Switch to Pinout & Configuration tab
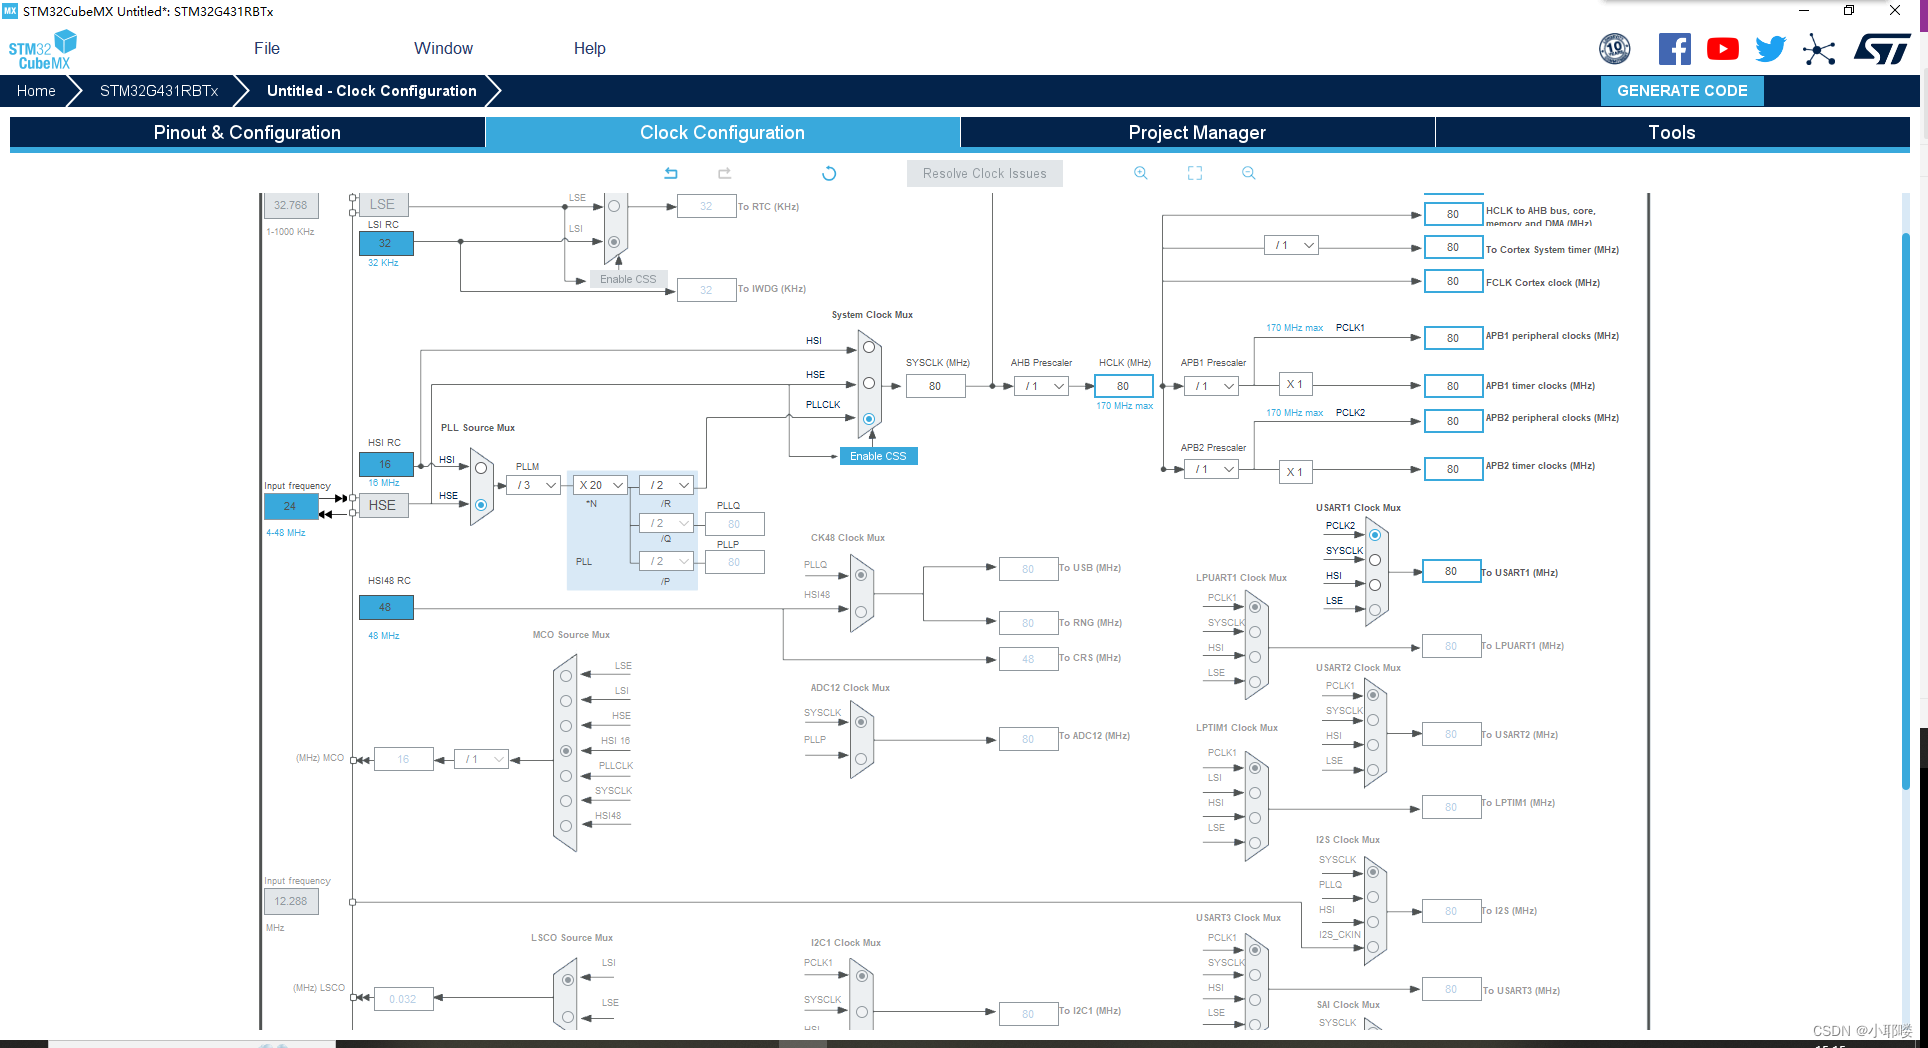This screenshot has width=1928, height=1048. pyautogui.click(x=247, y=133)
